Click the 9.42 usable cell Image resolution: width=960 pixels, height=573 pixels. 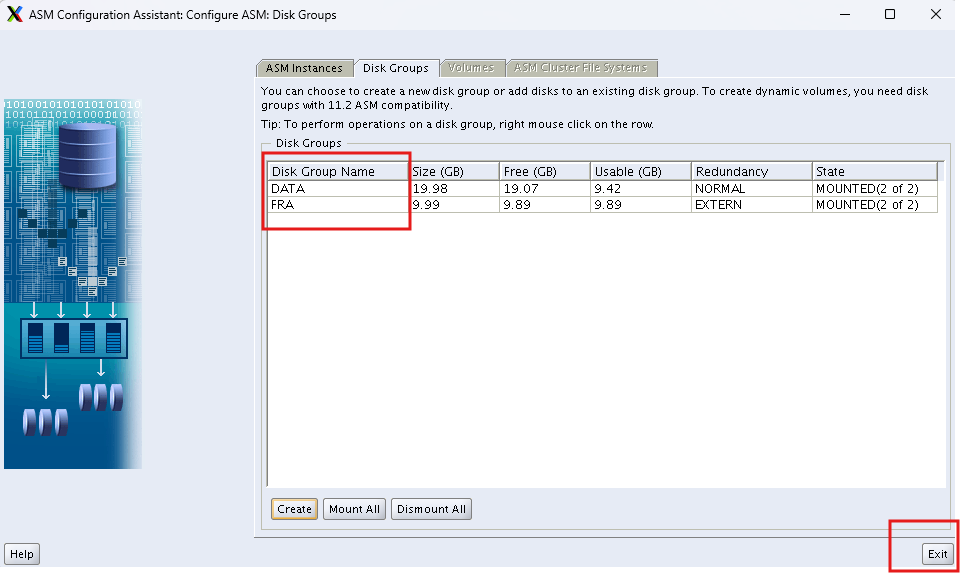tap(641, 189)
